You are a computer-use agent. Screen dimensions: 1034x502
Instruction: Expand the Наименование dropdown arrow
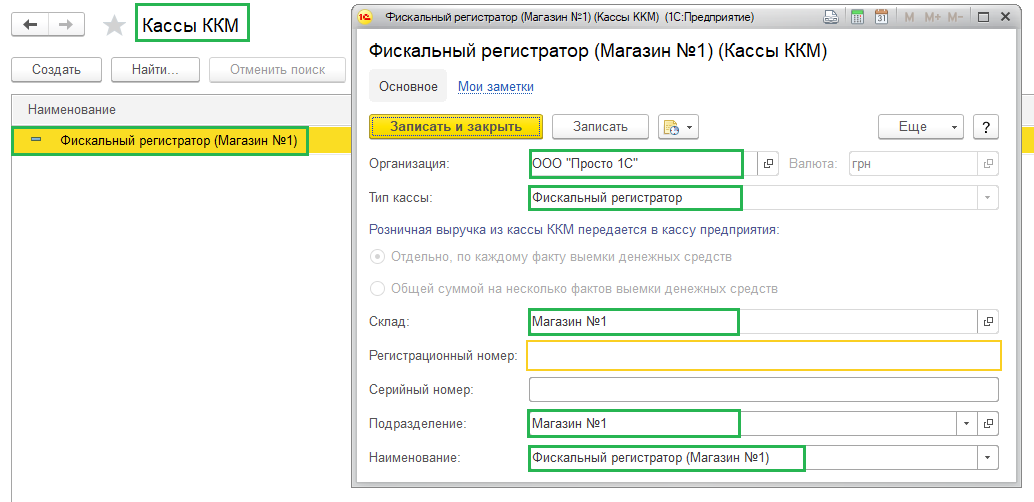(988, 456)
